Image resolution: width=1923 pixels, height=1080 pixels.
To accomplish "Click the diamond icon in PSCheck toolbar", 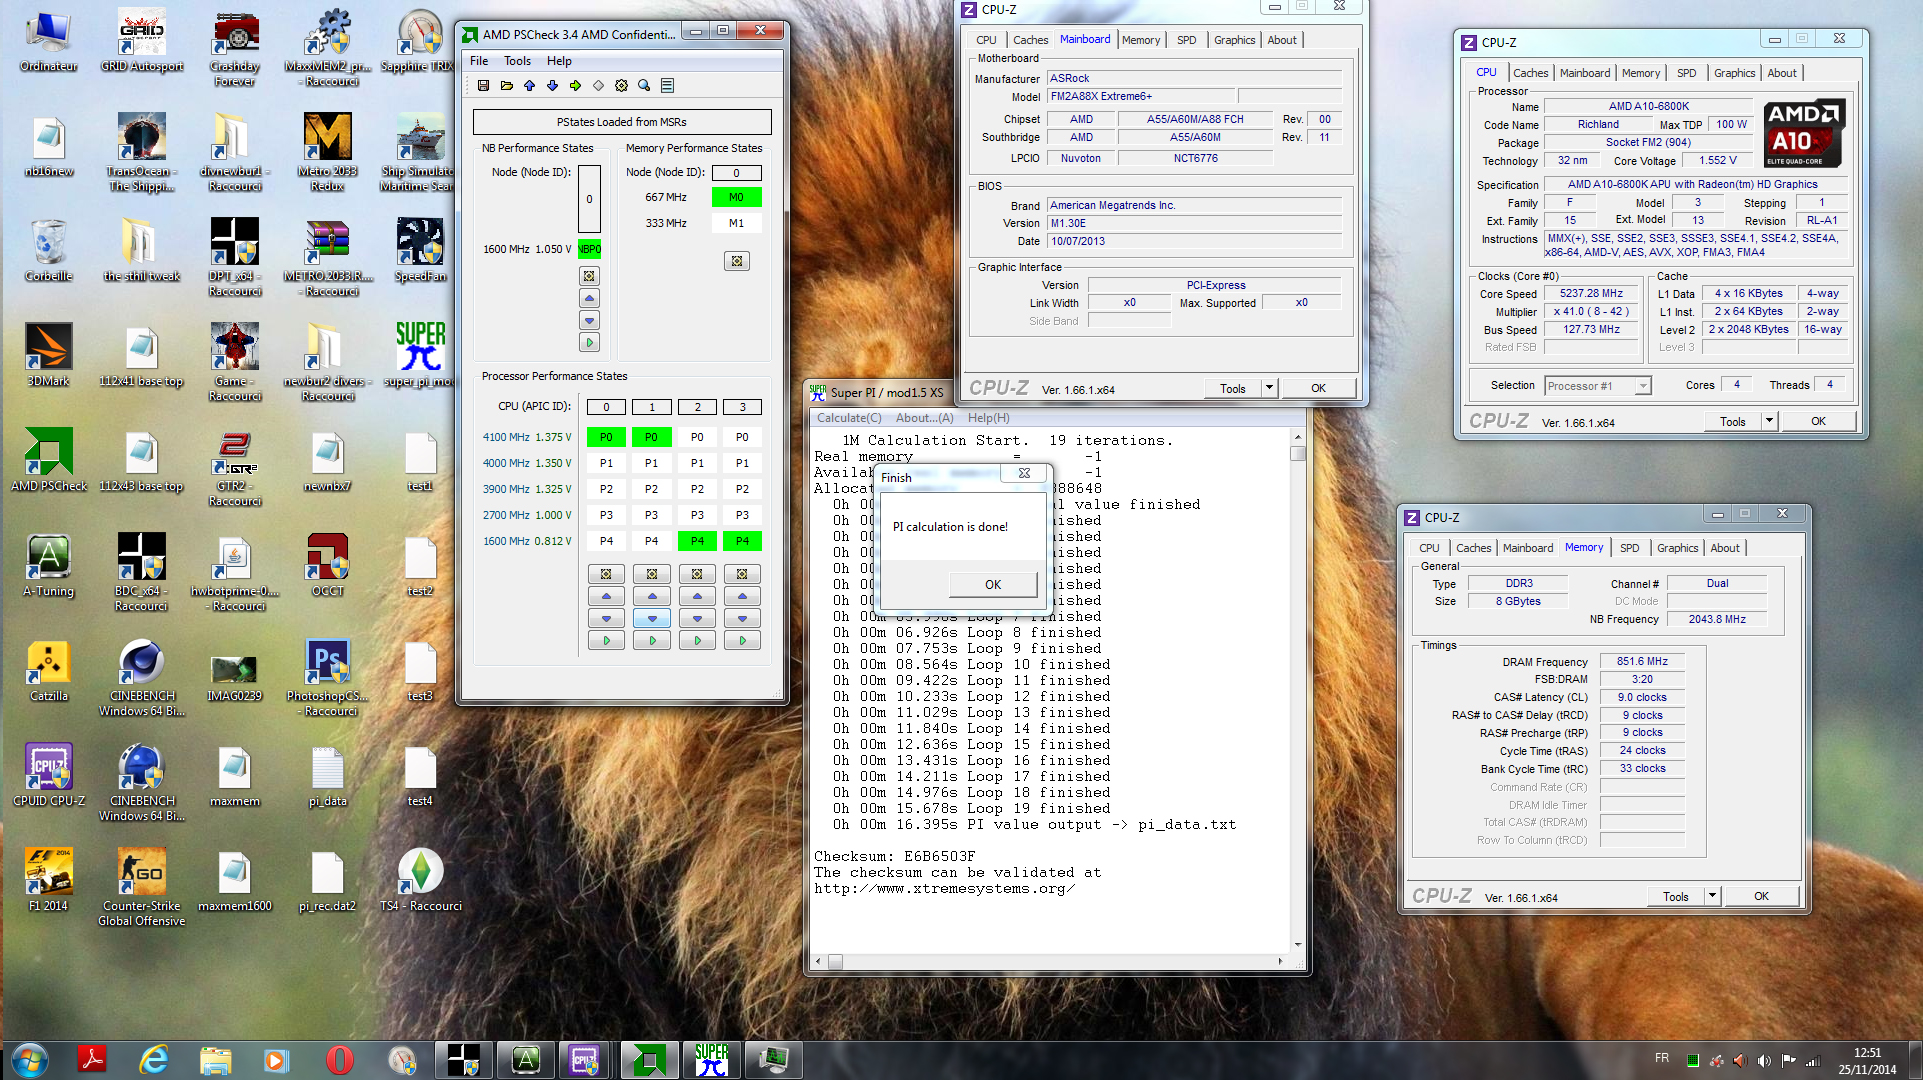I will click(598, 86).
